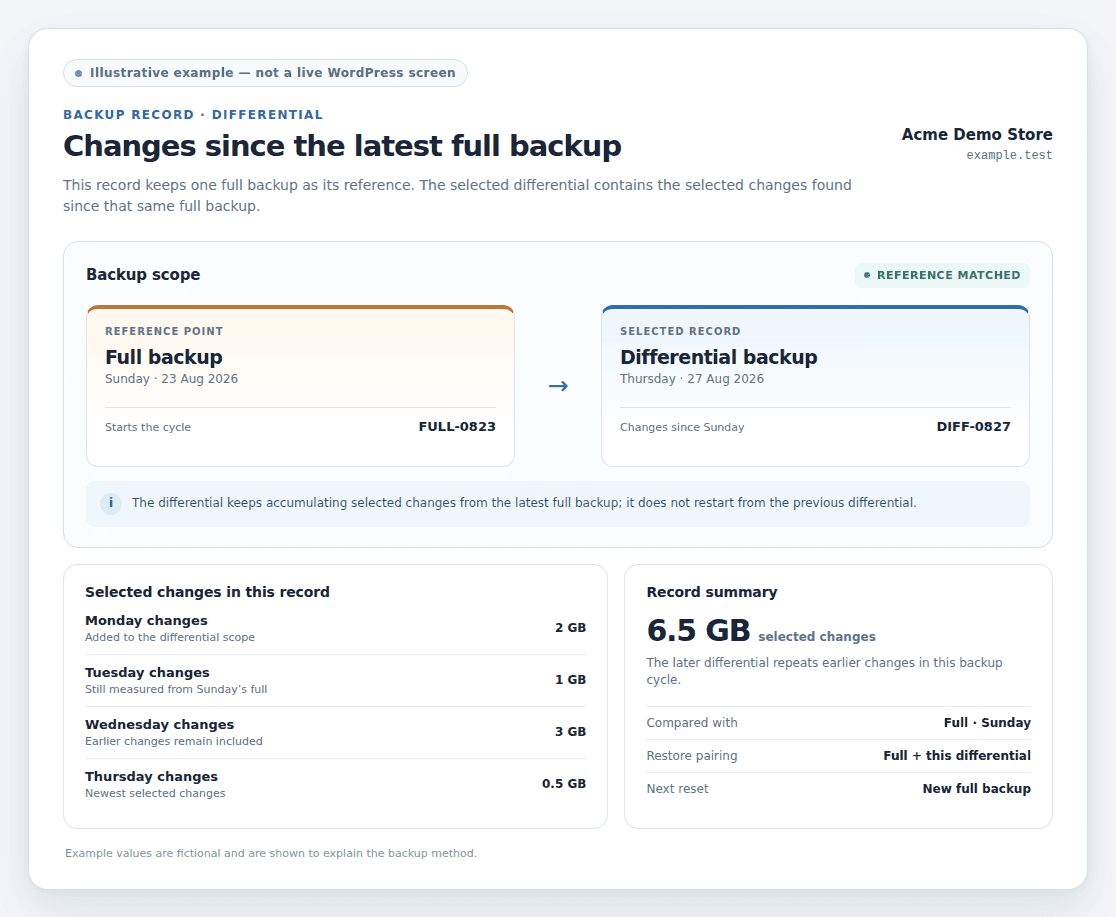Click the Backup scope heading
This screenshot has height=917, width=1116.
(143, 275)
